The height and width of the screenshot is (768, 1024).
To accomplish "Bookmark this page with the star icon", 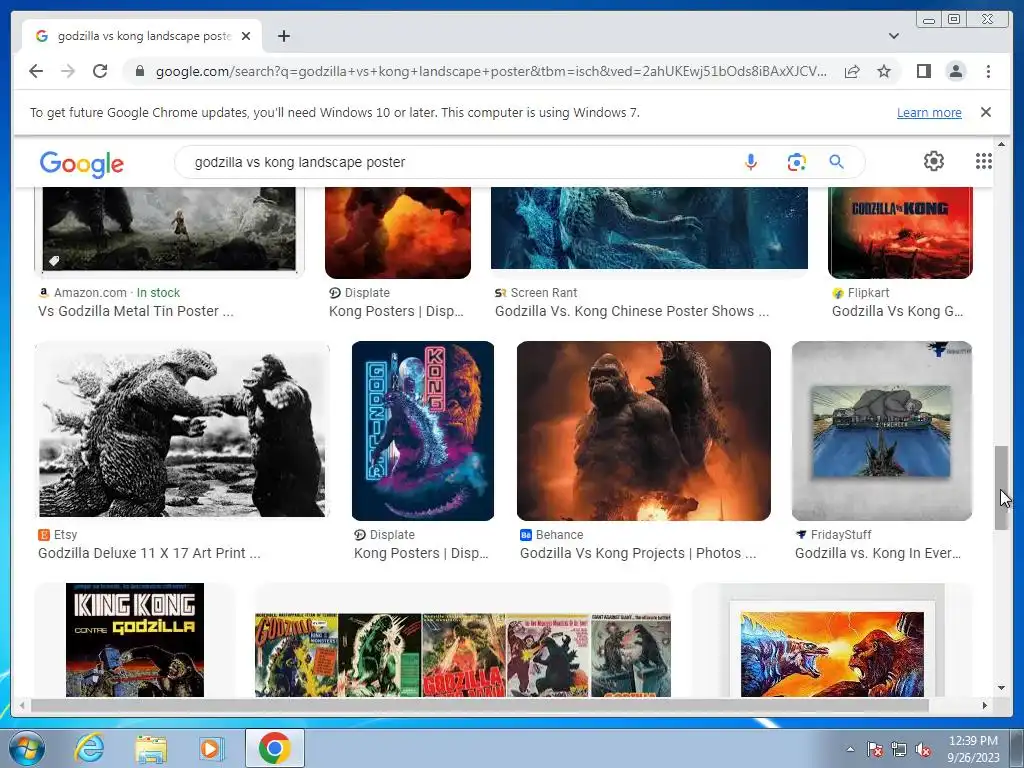I will pos(884,71).
